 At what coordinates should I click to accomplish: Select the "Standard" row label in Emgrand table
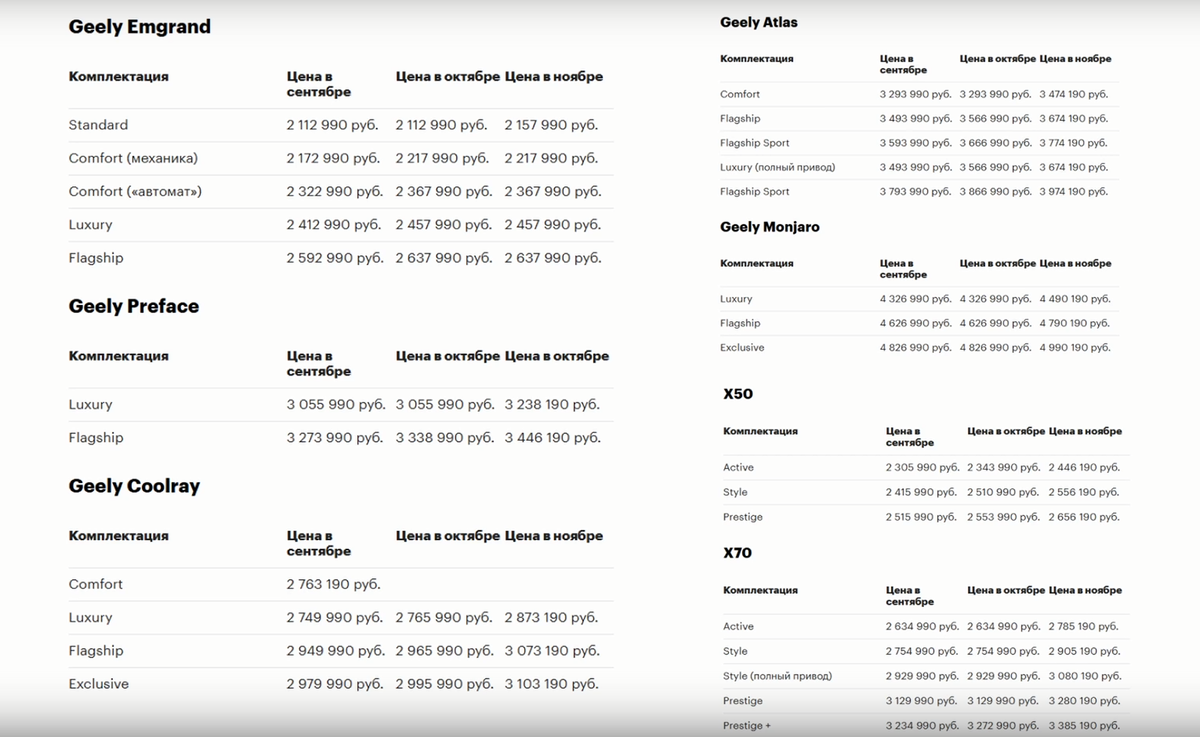[98, 125]
